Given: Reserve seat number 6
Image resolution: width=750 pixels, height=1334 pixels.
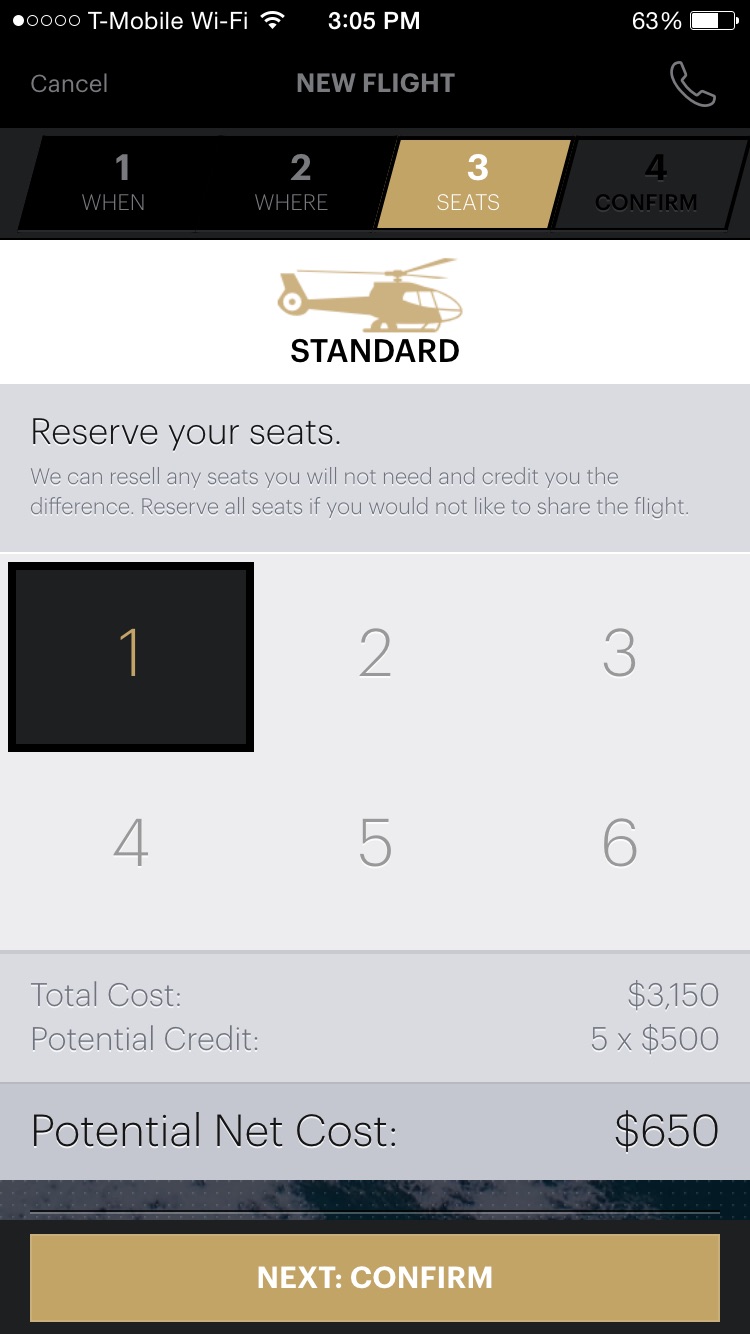Looking at the screenshot, I should tap(619, 843).
